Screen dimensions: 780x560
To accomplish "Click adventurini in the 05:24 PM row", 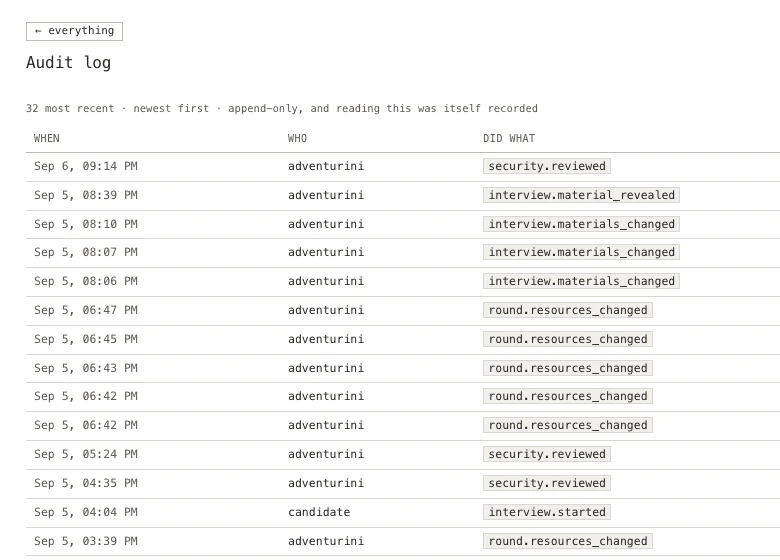I will [x=326, y=454].
